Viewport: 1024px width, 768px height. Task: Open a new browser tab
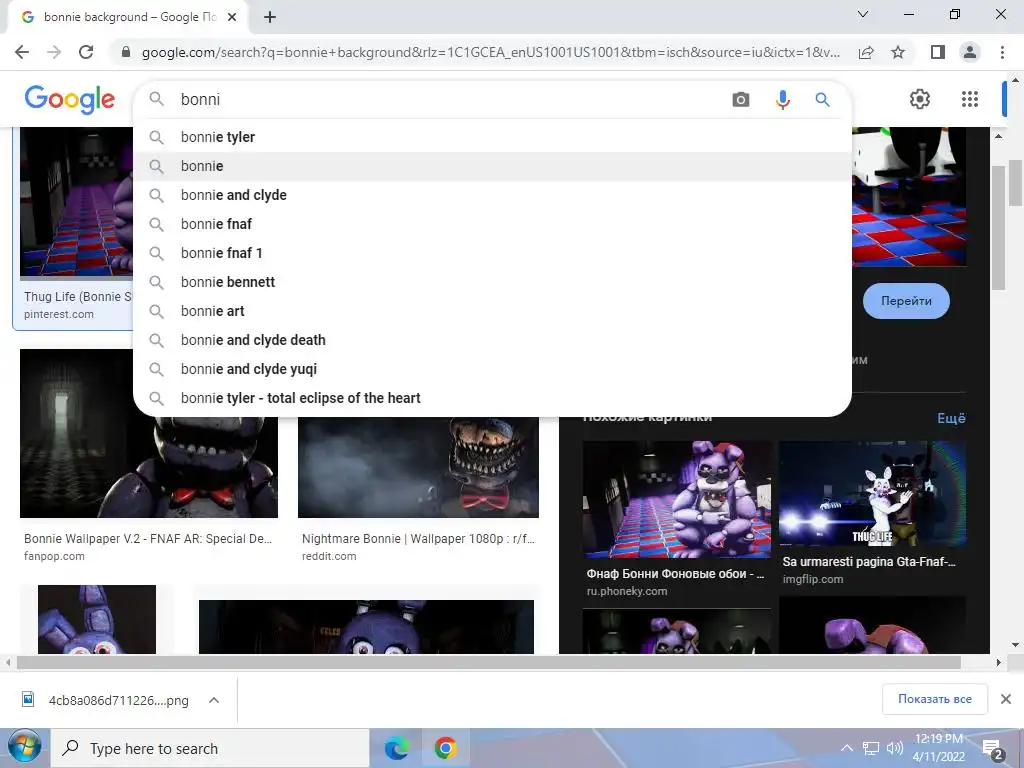pos(270,17)
